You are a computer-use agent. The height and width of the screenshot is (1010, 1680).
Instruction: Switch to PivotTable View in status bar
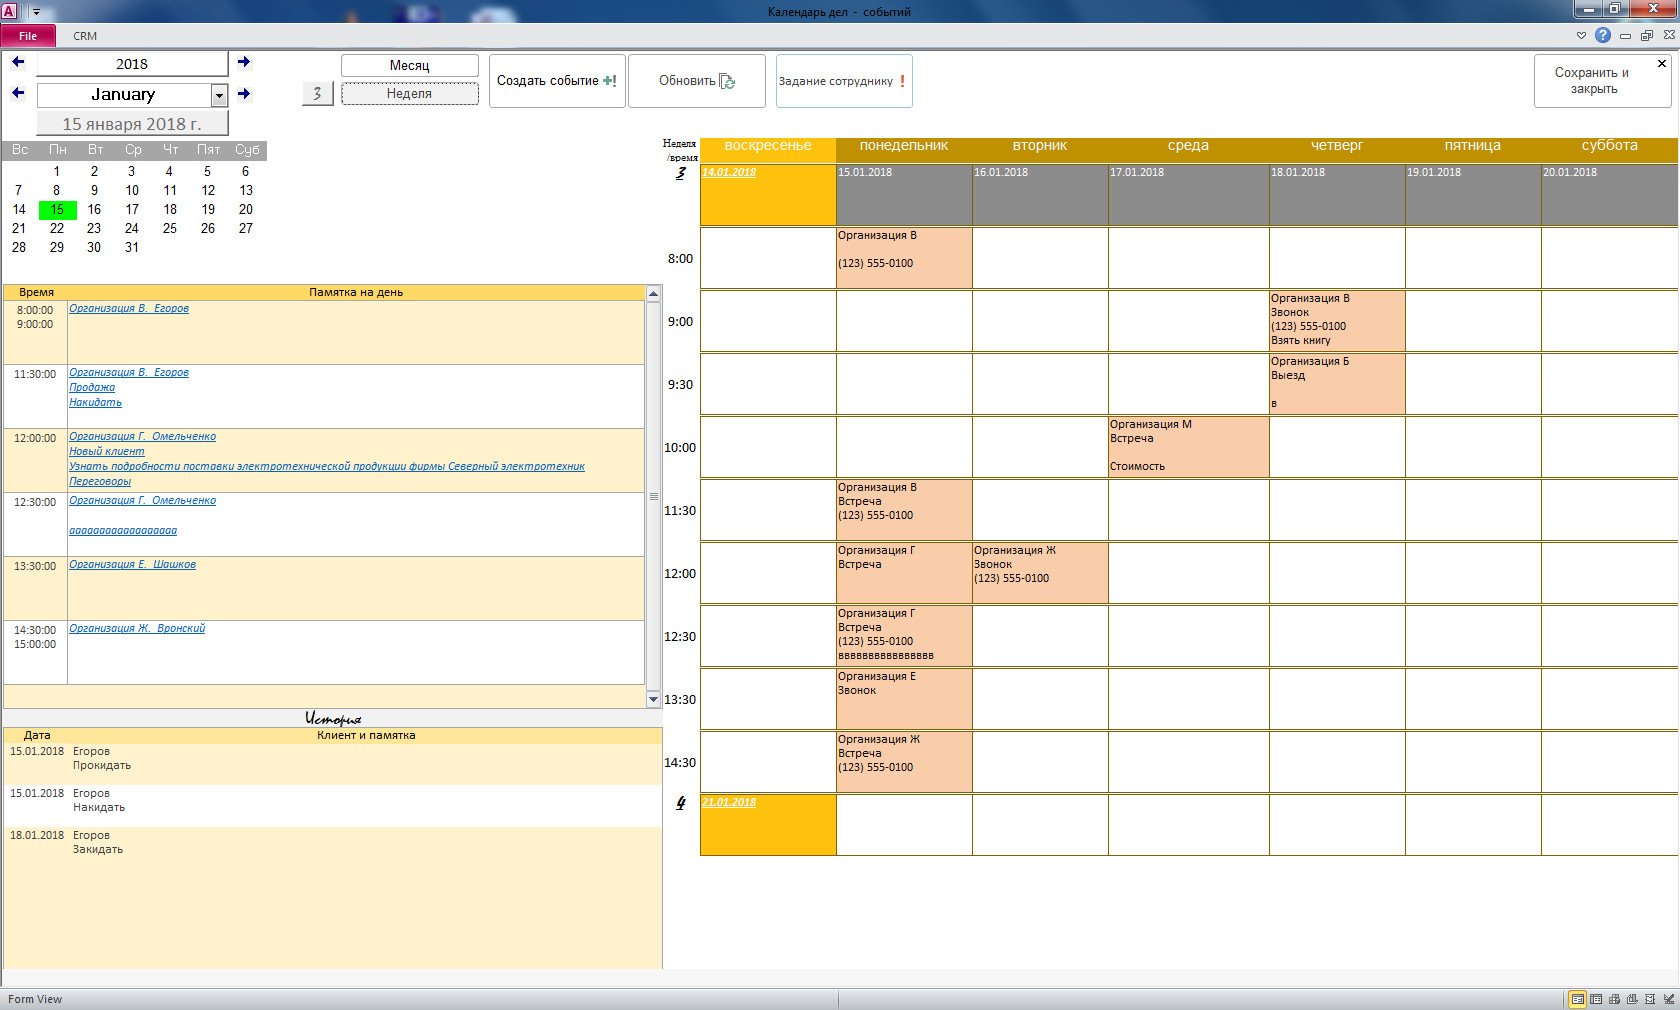tap(1614, 999)
